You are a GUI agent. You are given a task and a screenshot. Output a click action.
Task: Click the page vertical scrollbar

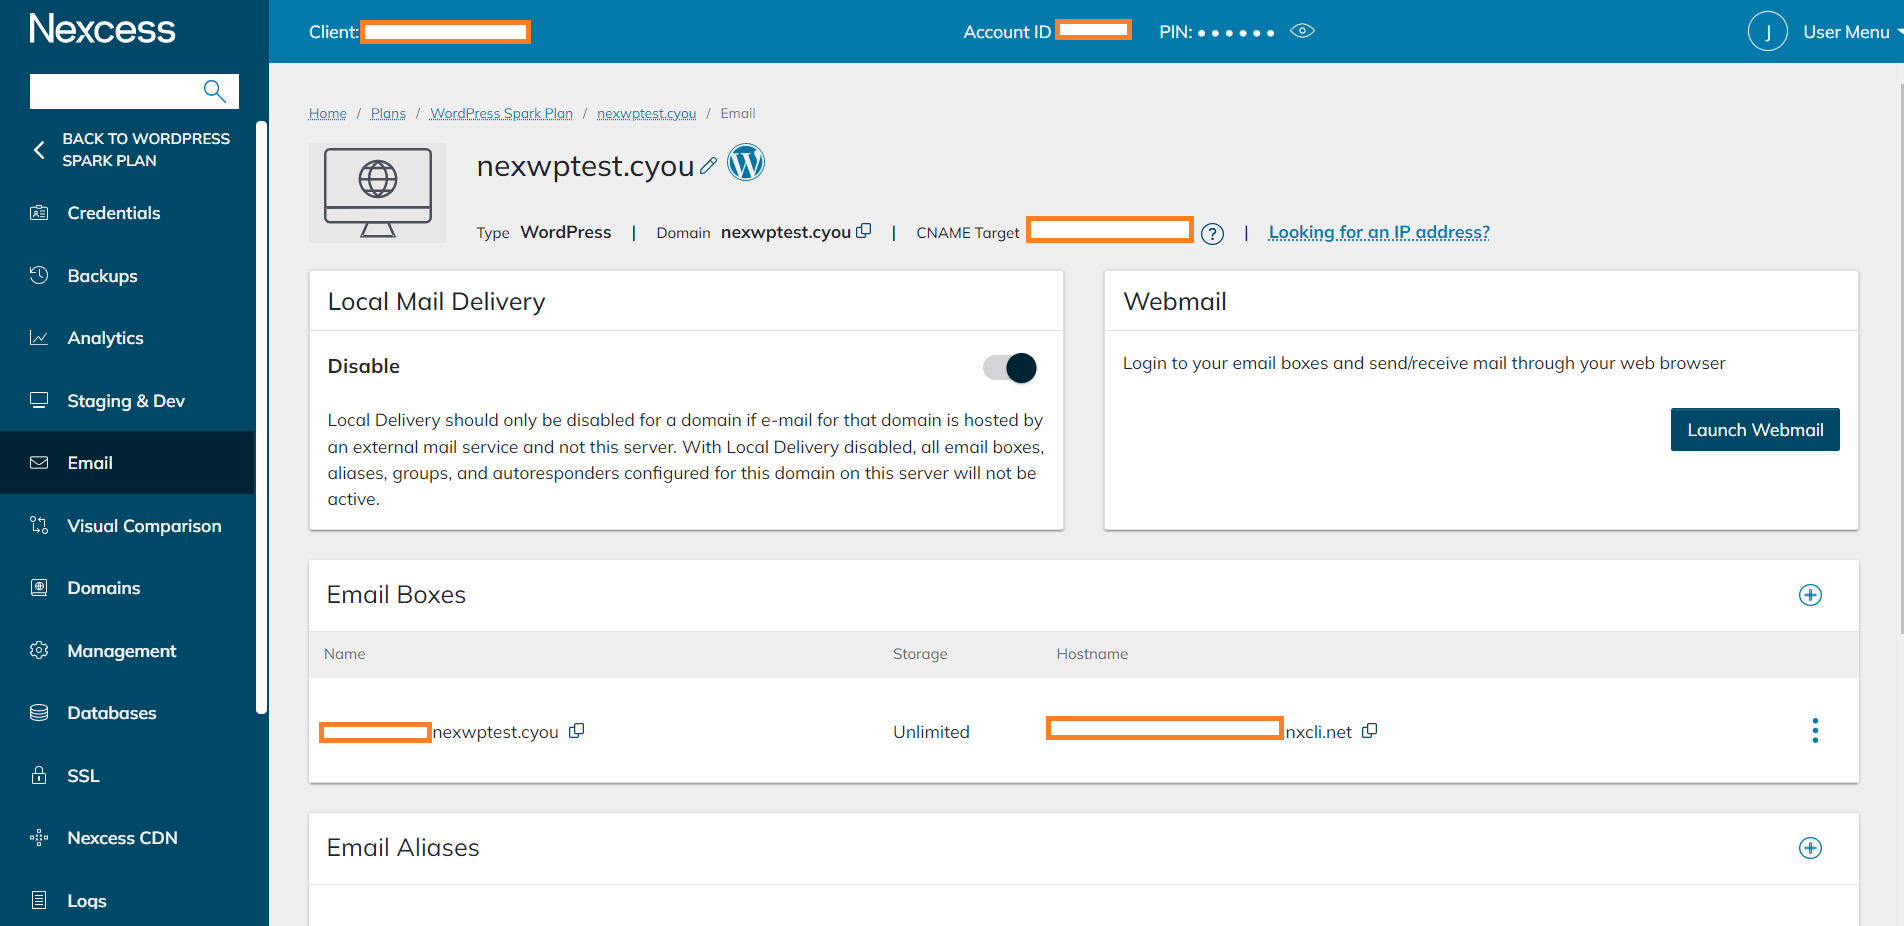pos(1900,358)
